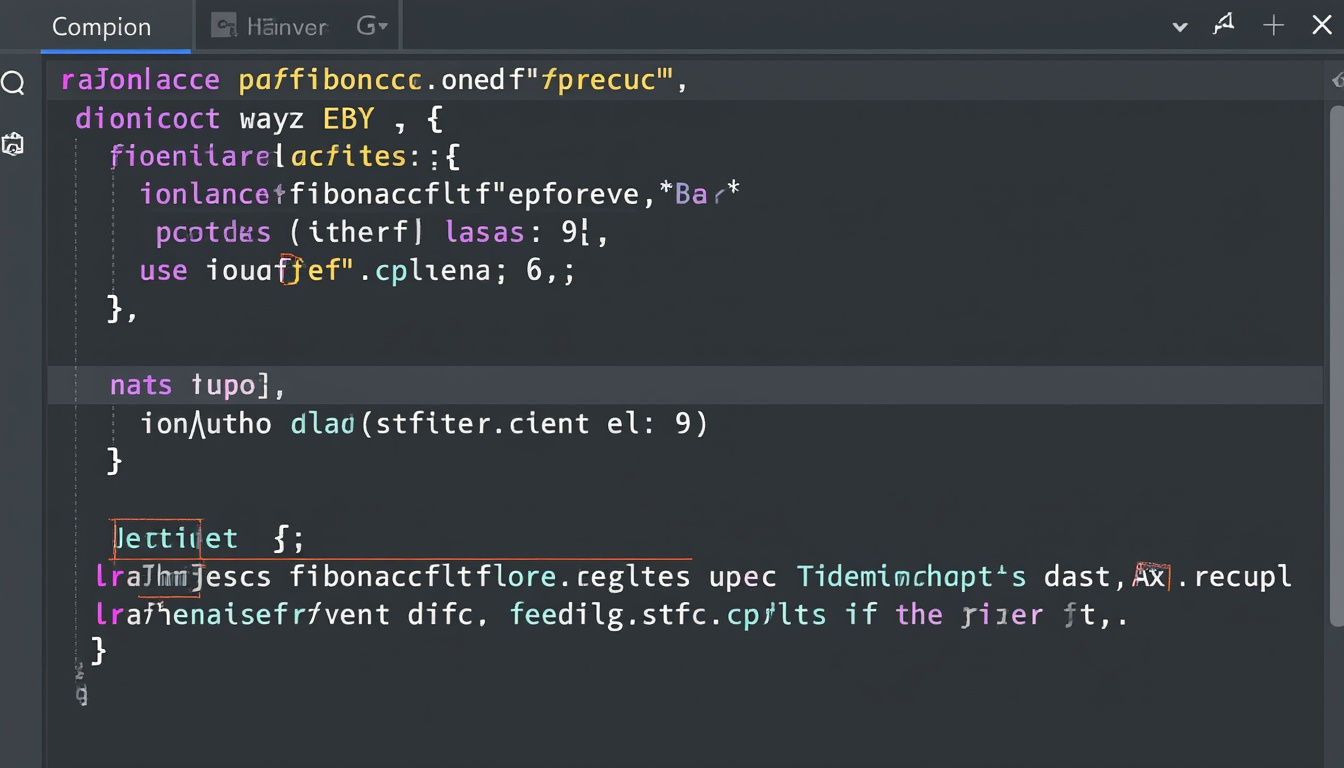Switch to the Compion tab
The image size is (1344, 768).
click(x=101, y=27)
